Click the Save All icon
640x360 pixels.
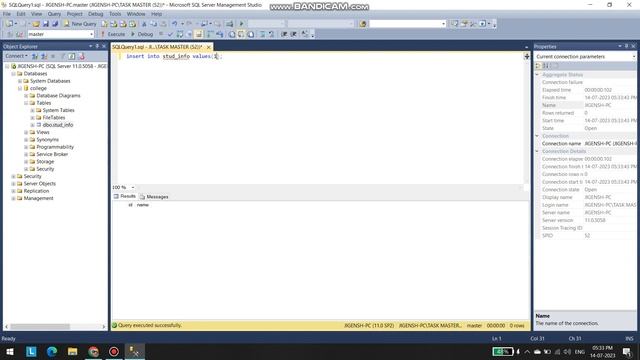pyautogui.click(x=55, y=24)
